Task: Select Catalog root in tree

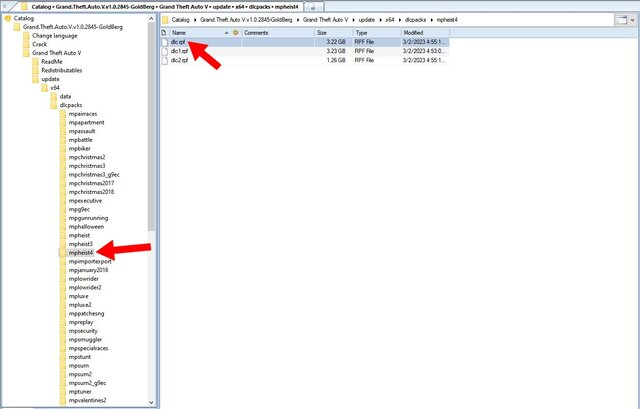Action: [x=24, y=18]
